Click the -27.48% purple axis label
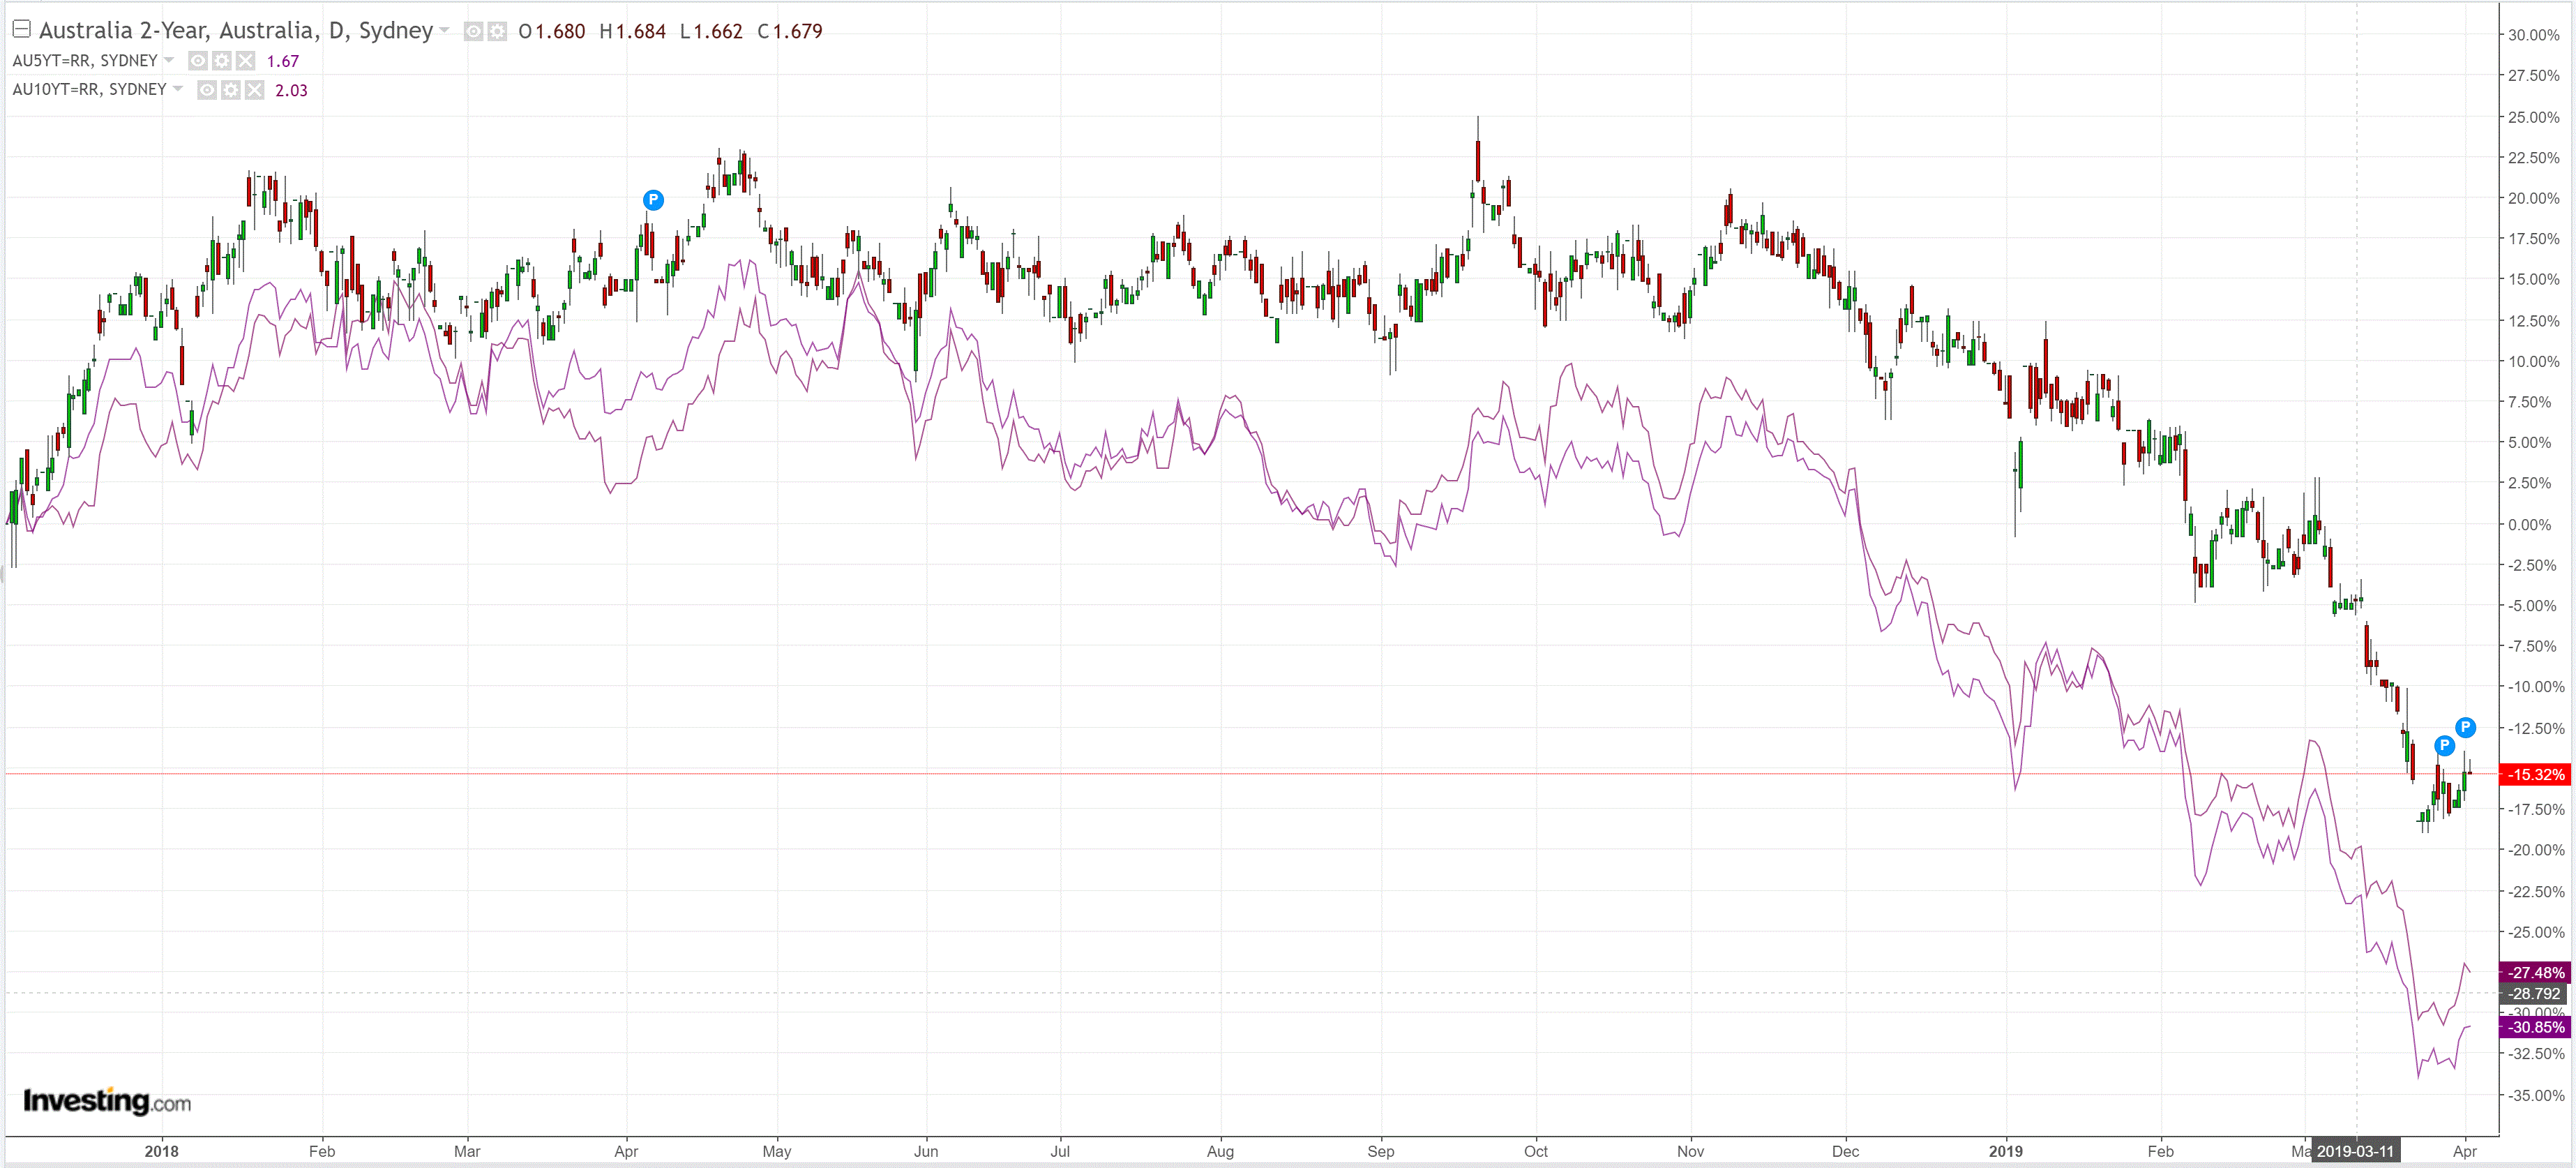 pos(2535,972)
